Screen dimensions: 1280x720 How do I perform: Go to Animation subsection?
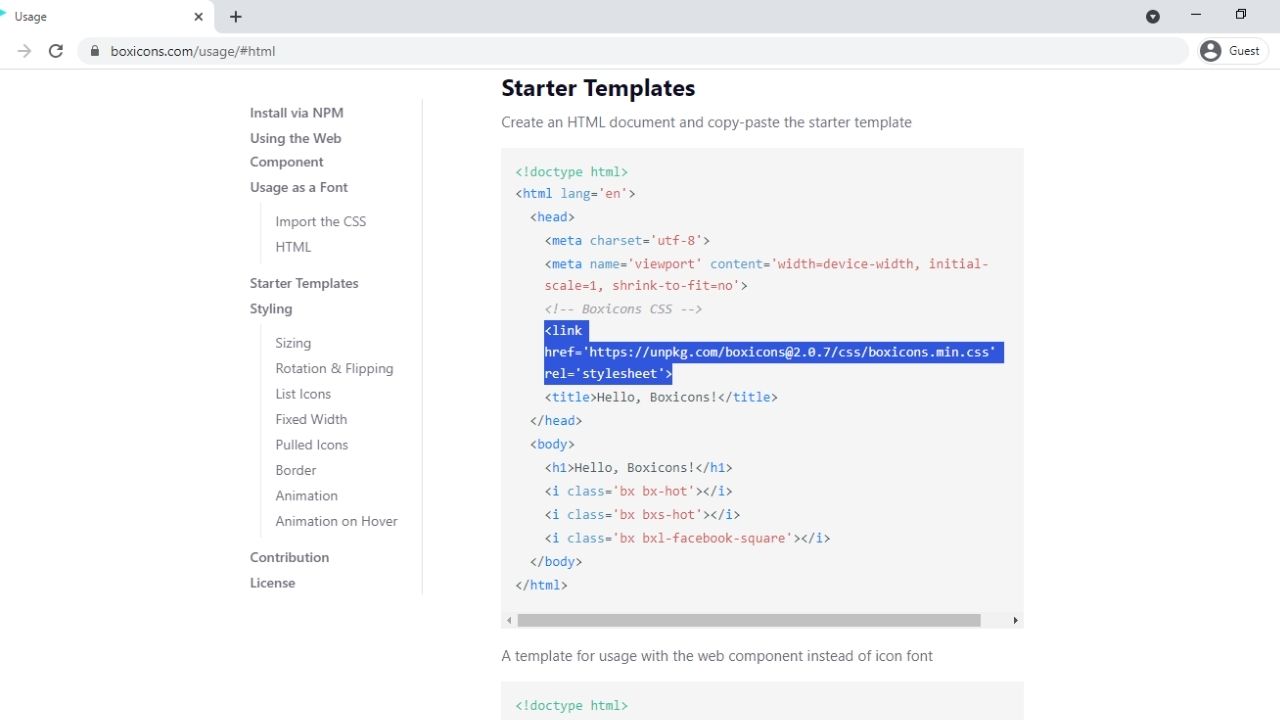306,496
